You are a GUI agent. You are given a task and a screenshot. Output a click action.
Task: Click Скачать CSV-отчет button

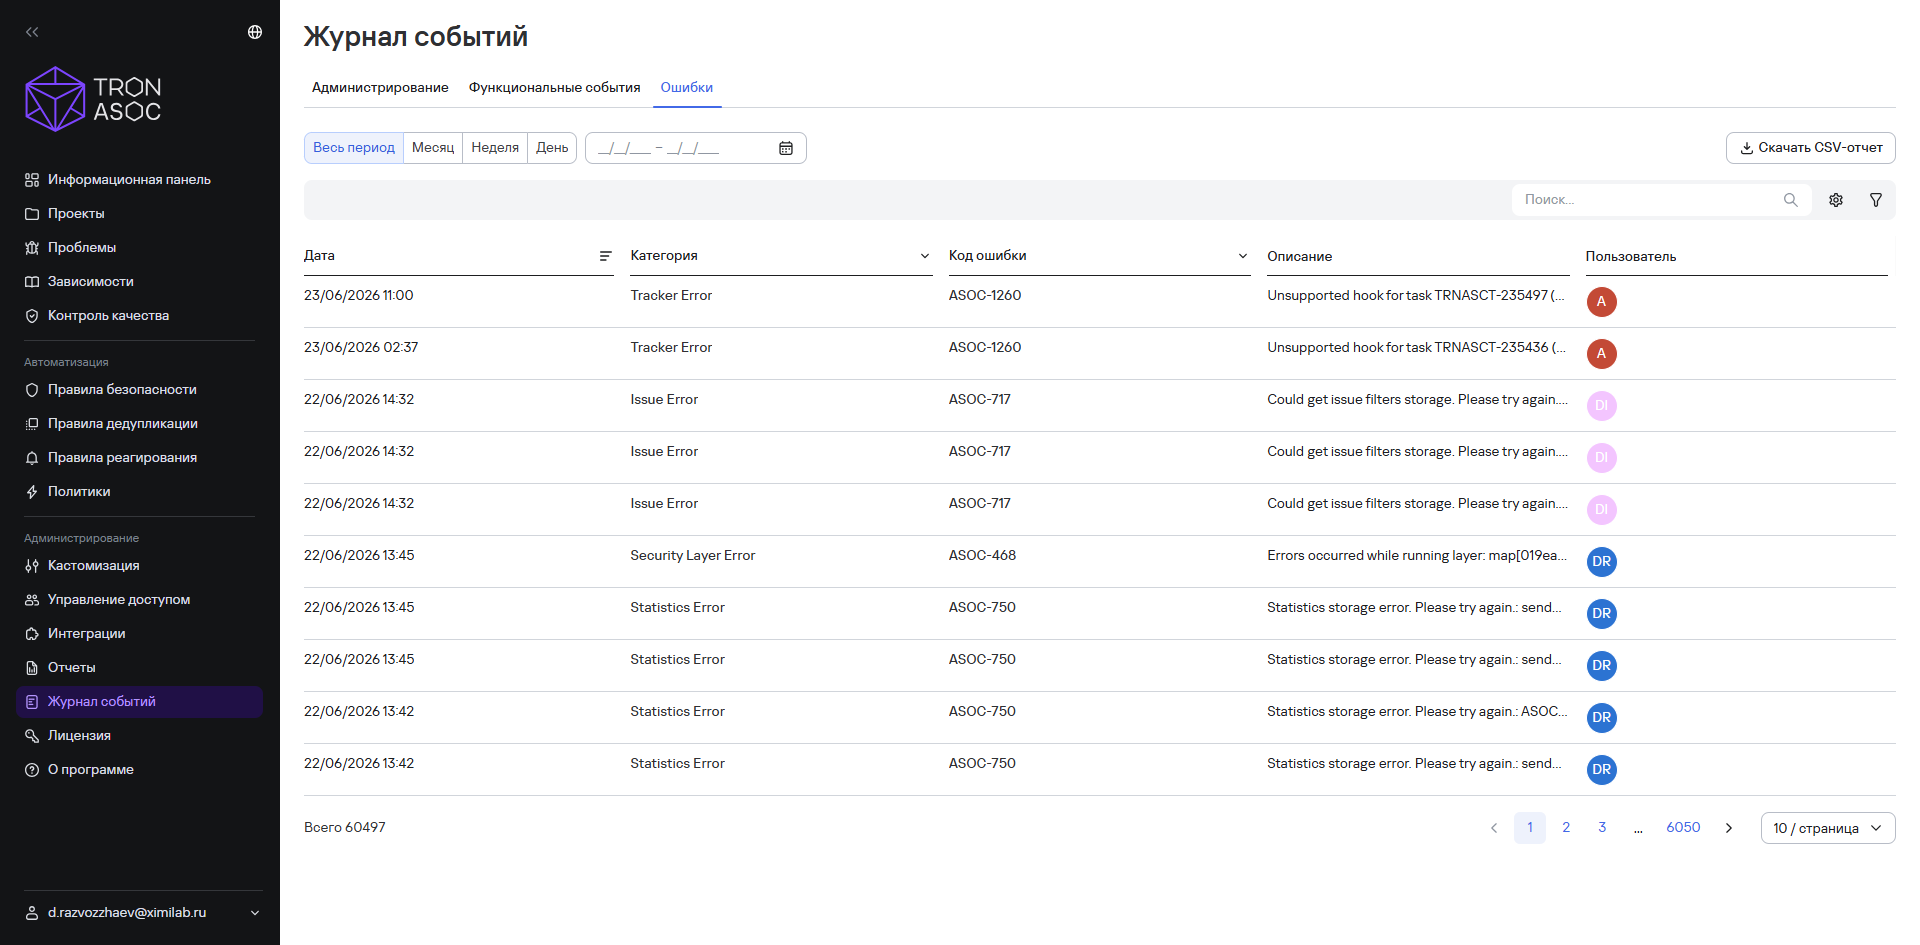point(1811,148)
